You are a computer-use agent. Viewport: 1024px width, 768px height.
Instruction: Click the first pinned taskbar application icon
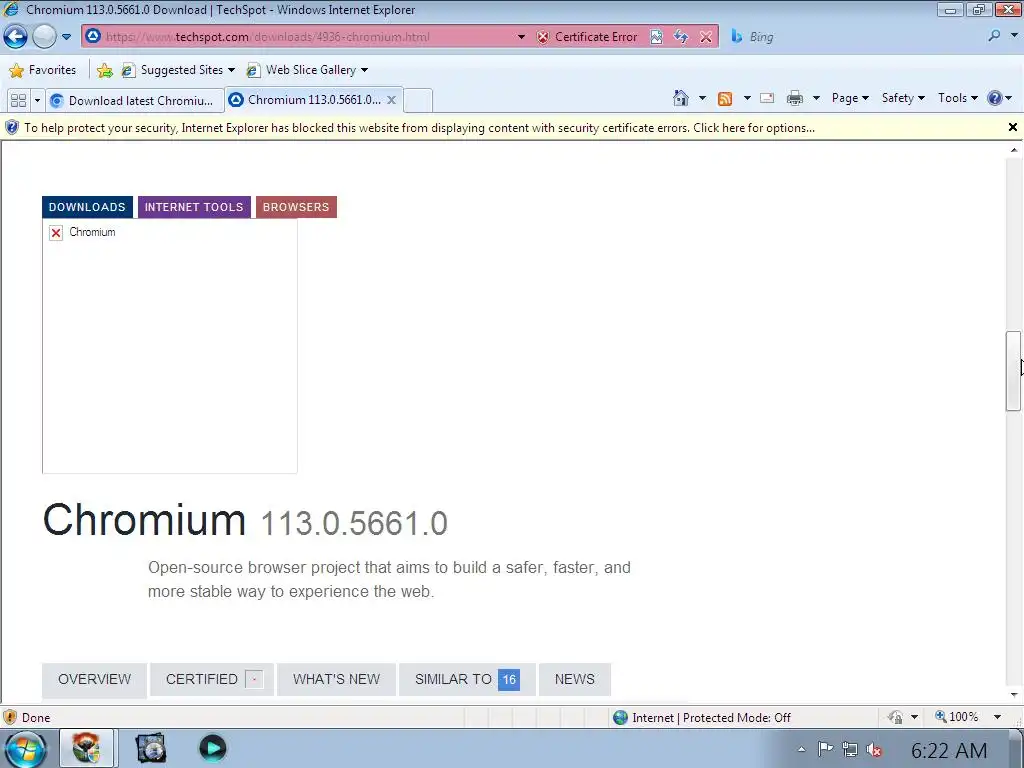click(87, 748)
